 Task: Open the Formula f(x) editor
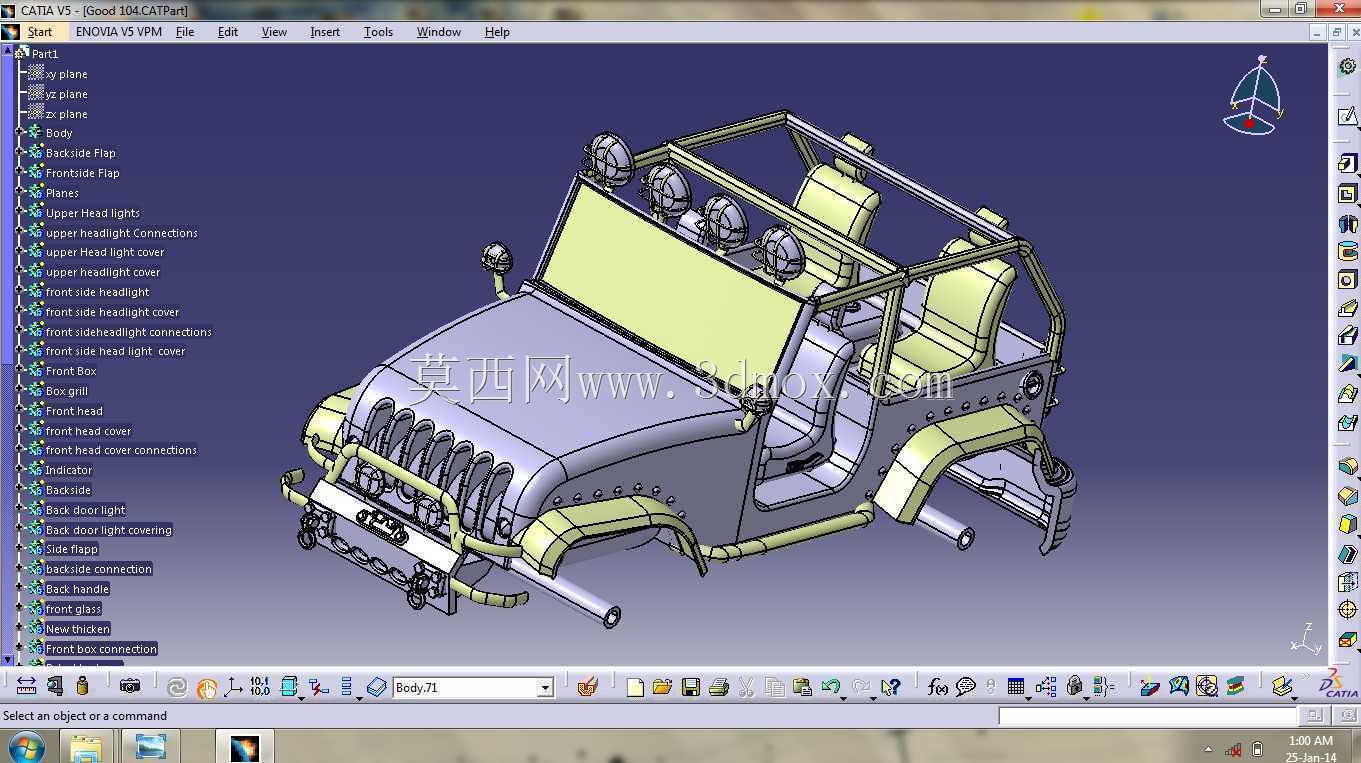938,687
